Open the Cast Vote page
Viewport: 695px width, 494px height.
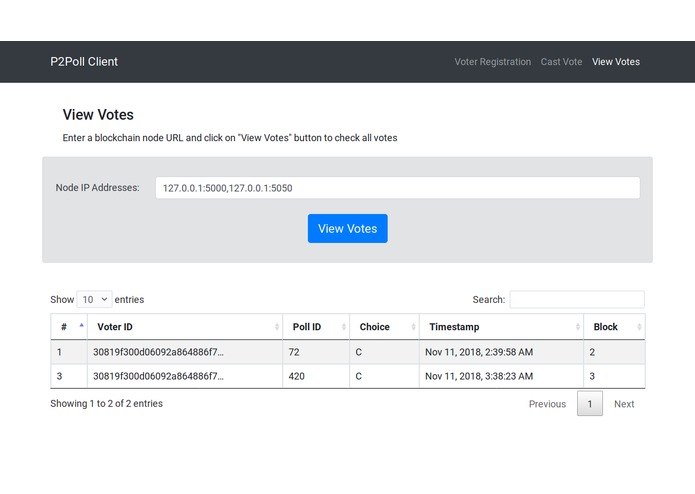coord(561,62)
